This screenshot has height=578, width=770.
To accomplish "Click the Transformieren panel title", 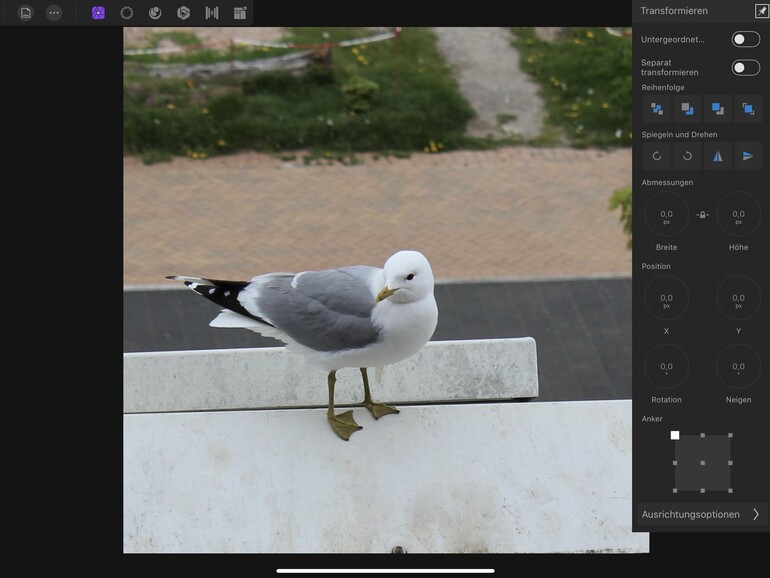I will (x=674, y=11).
